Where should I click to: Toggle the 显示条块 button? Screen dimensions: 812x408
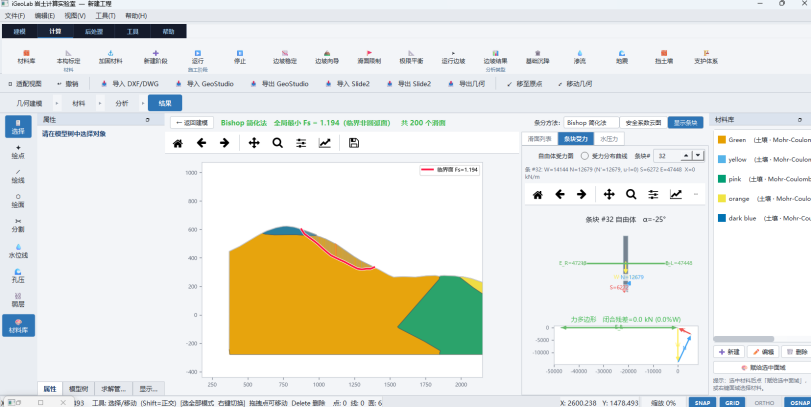[x=685, y=123]
